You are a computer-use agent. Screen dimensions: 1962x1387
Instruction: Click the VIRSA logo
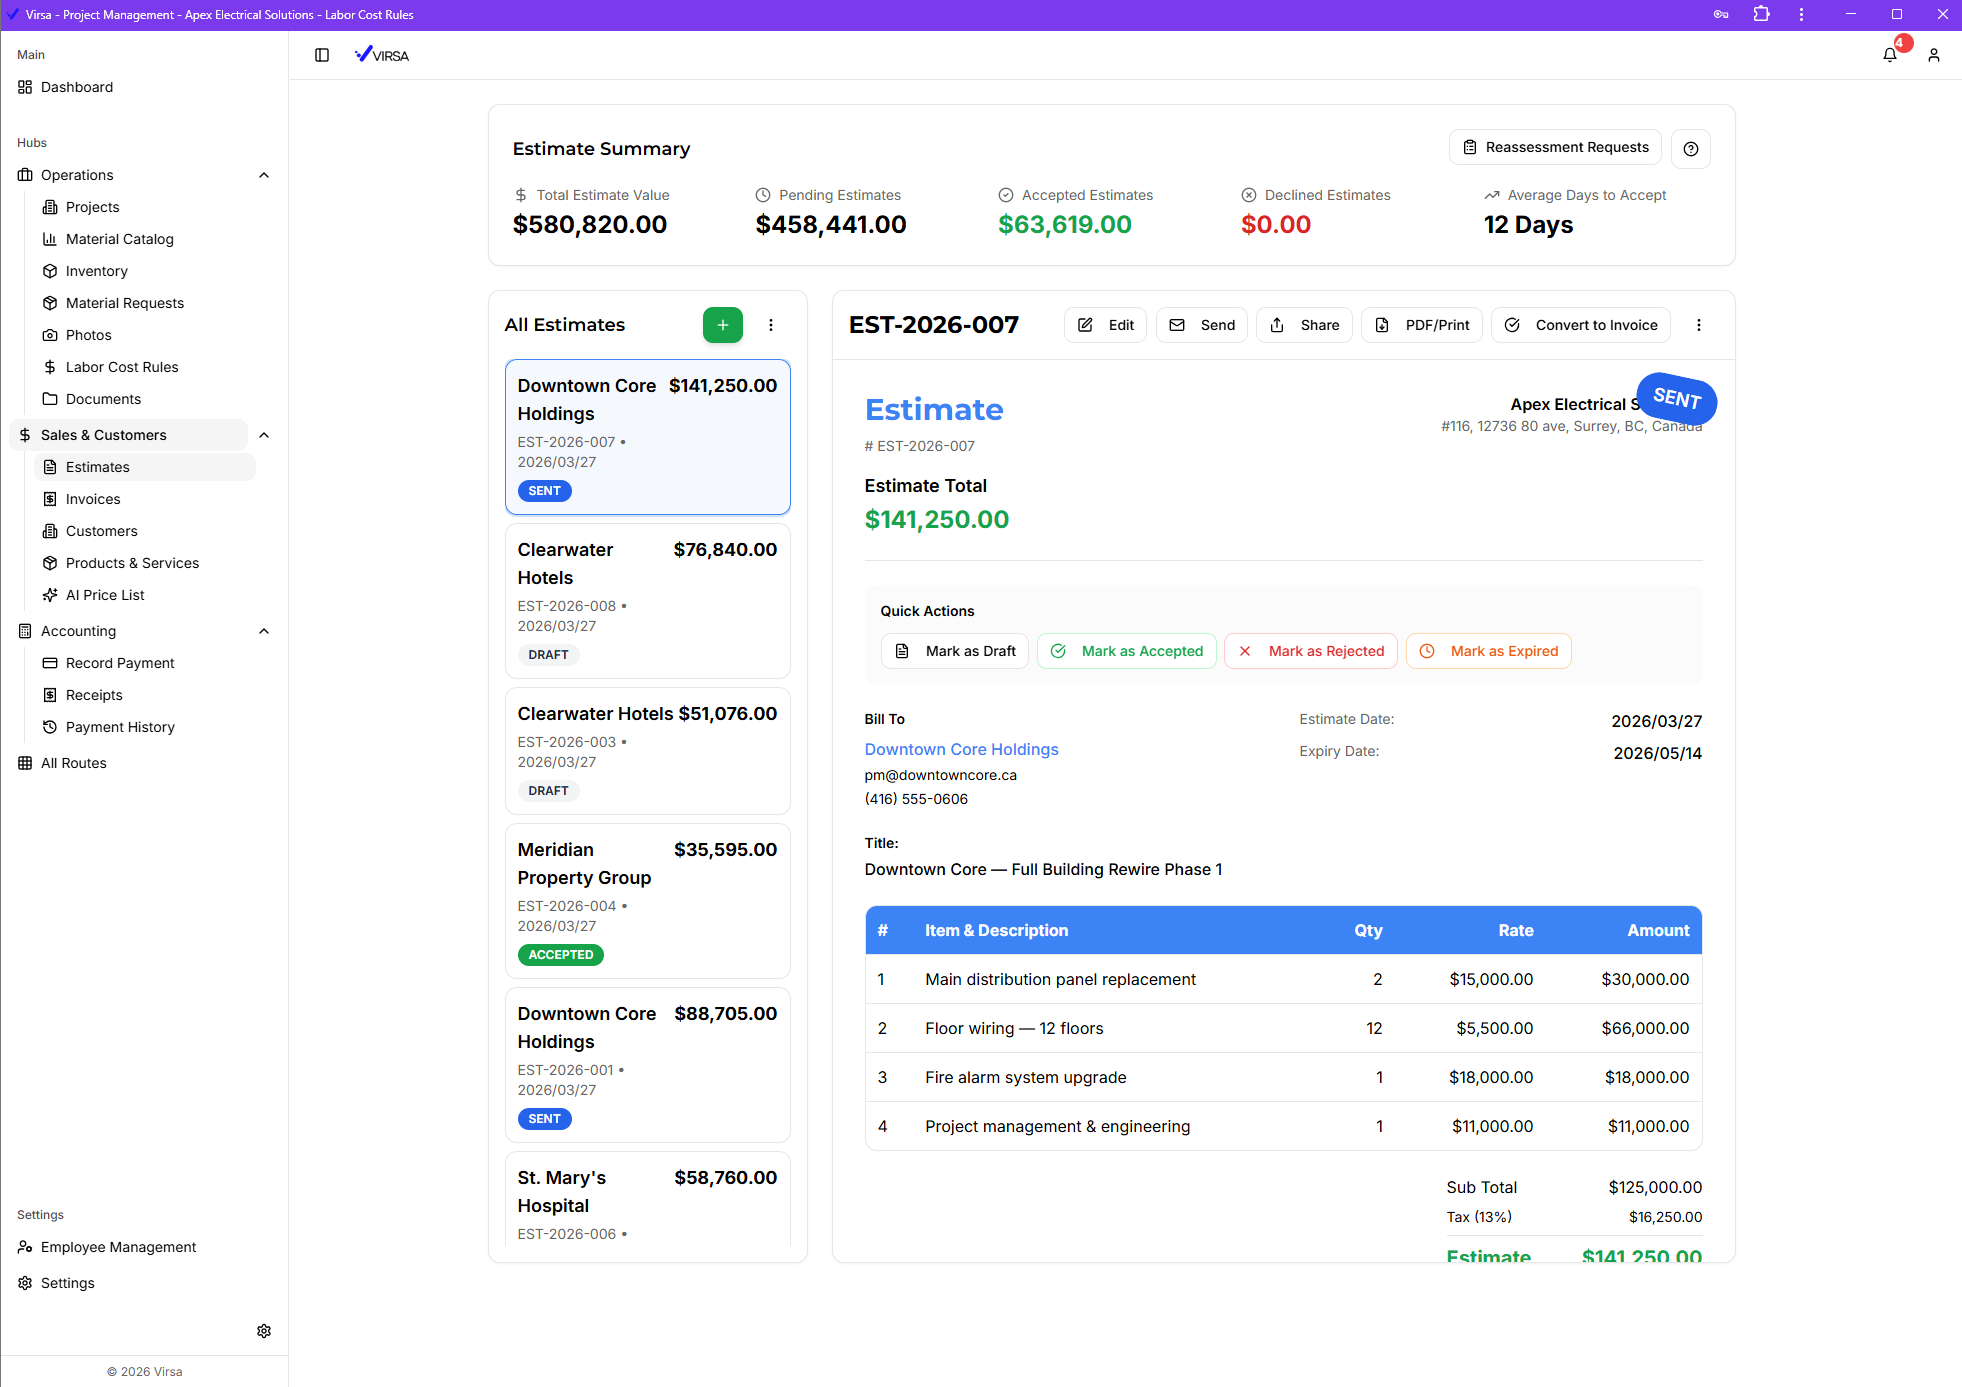382,55
